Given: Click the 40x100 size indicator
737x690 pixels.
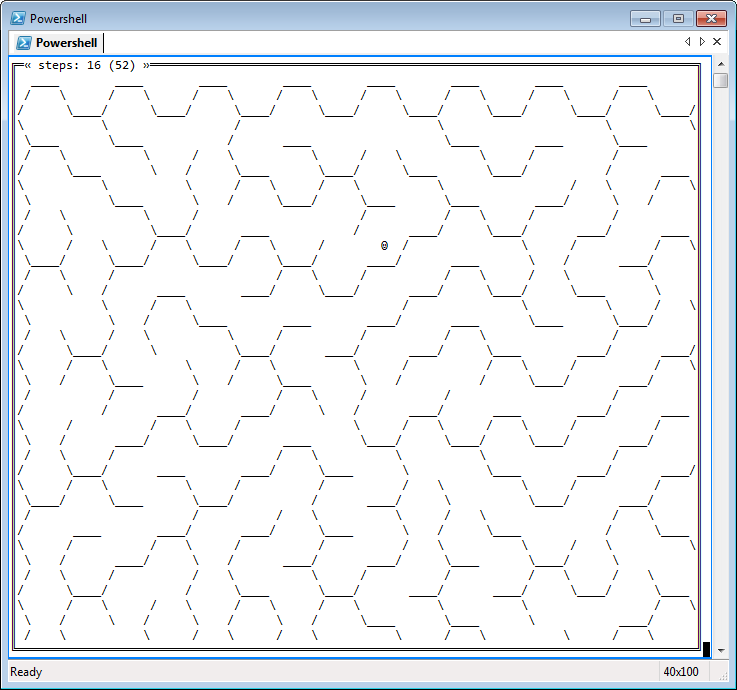Looking at the screenshot, I should (680, 672).
